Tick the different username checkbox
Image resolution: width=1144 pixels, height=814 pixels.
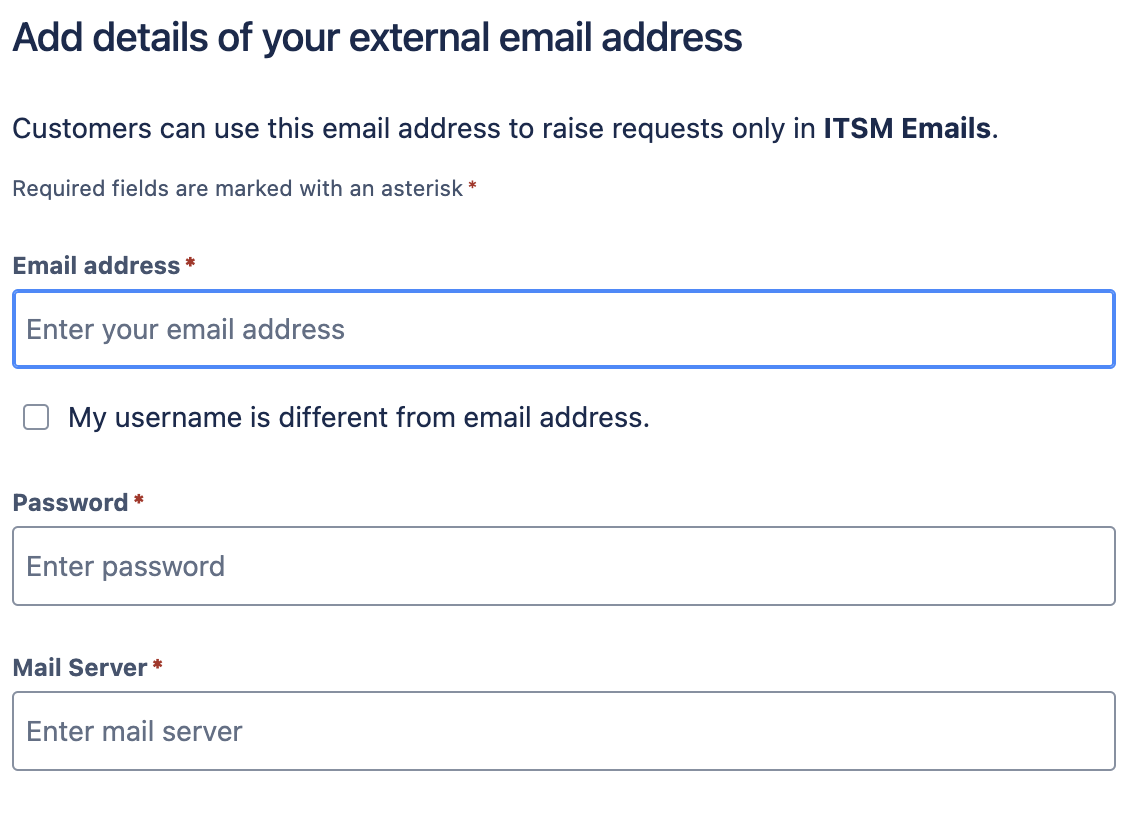(x=36, y=417)
